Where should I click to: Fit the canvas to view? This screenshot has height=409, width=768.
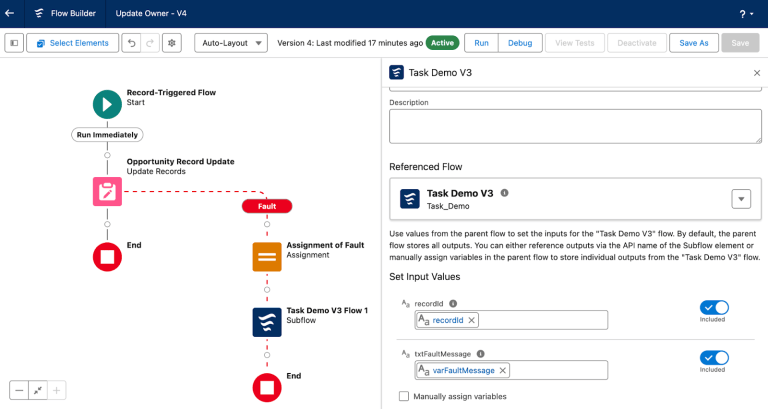point(38,390)
